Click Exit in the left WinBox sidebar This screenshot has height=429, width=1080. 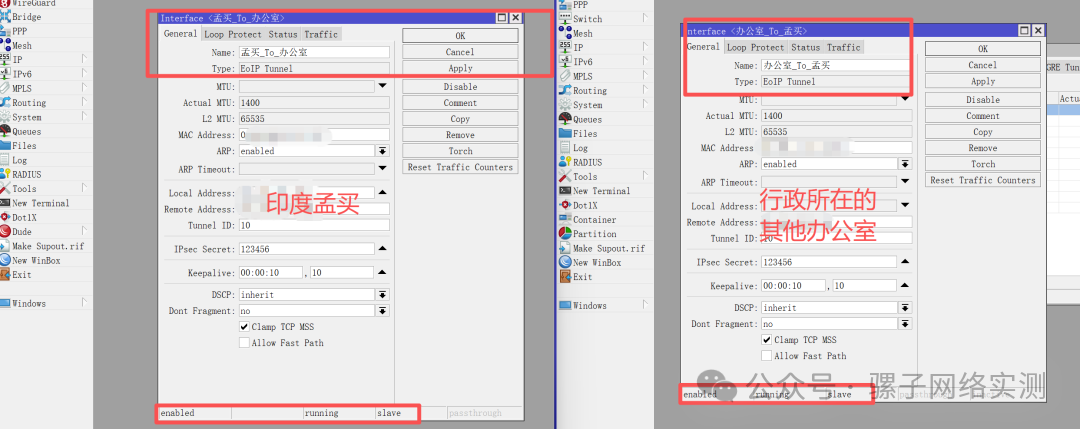click(x=21, y=275)
